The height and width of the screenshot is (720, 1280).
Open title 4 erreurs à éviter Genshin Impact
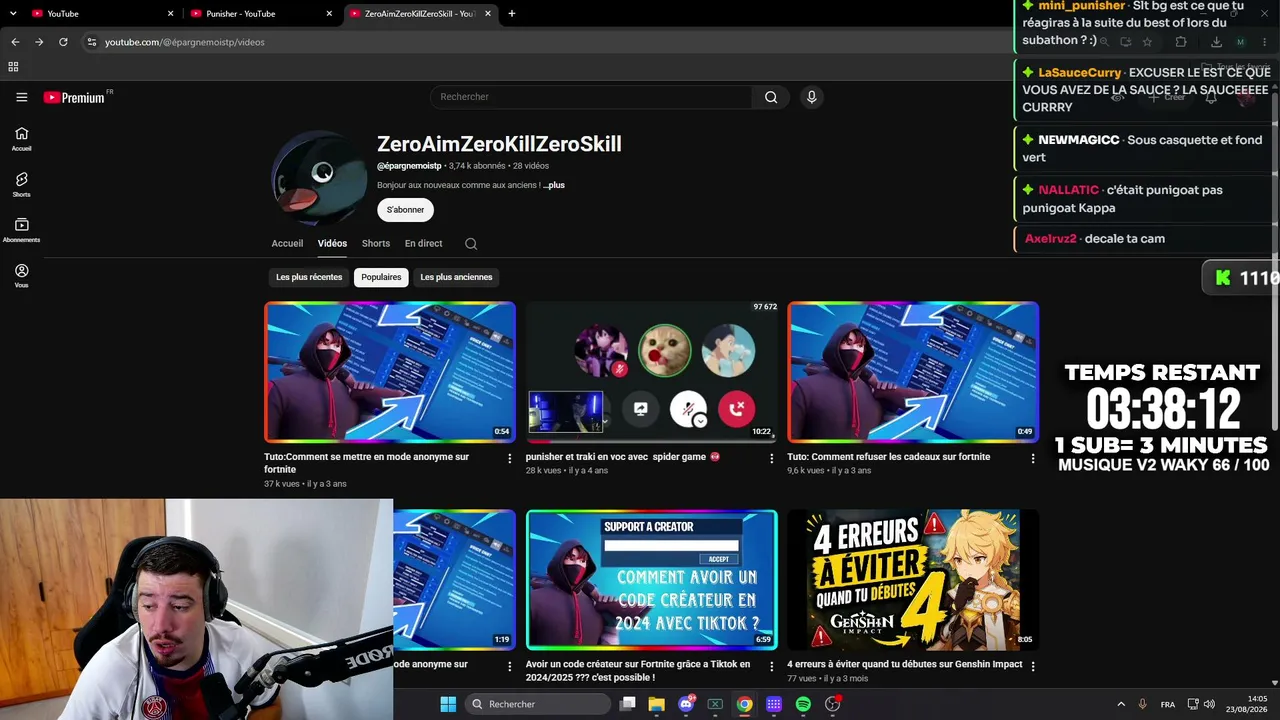[905, 664]
